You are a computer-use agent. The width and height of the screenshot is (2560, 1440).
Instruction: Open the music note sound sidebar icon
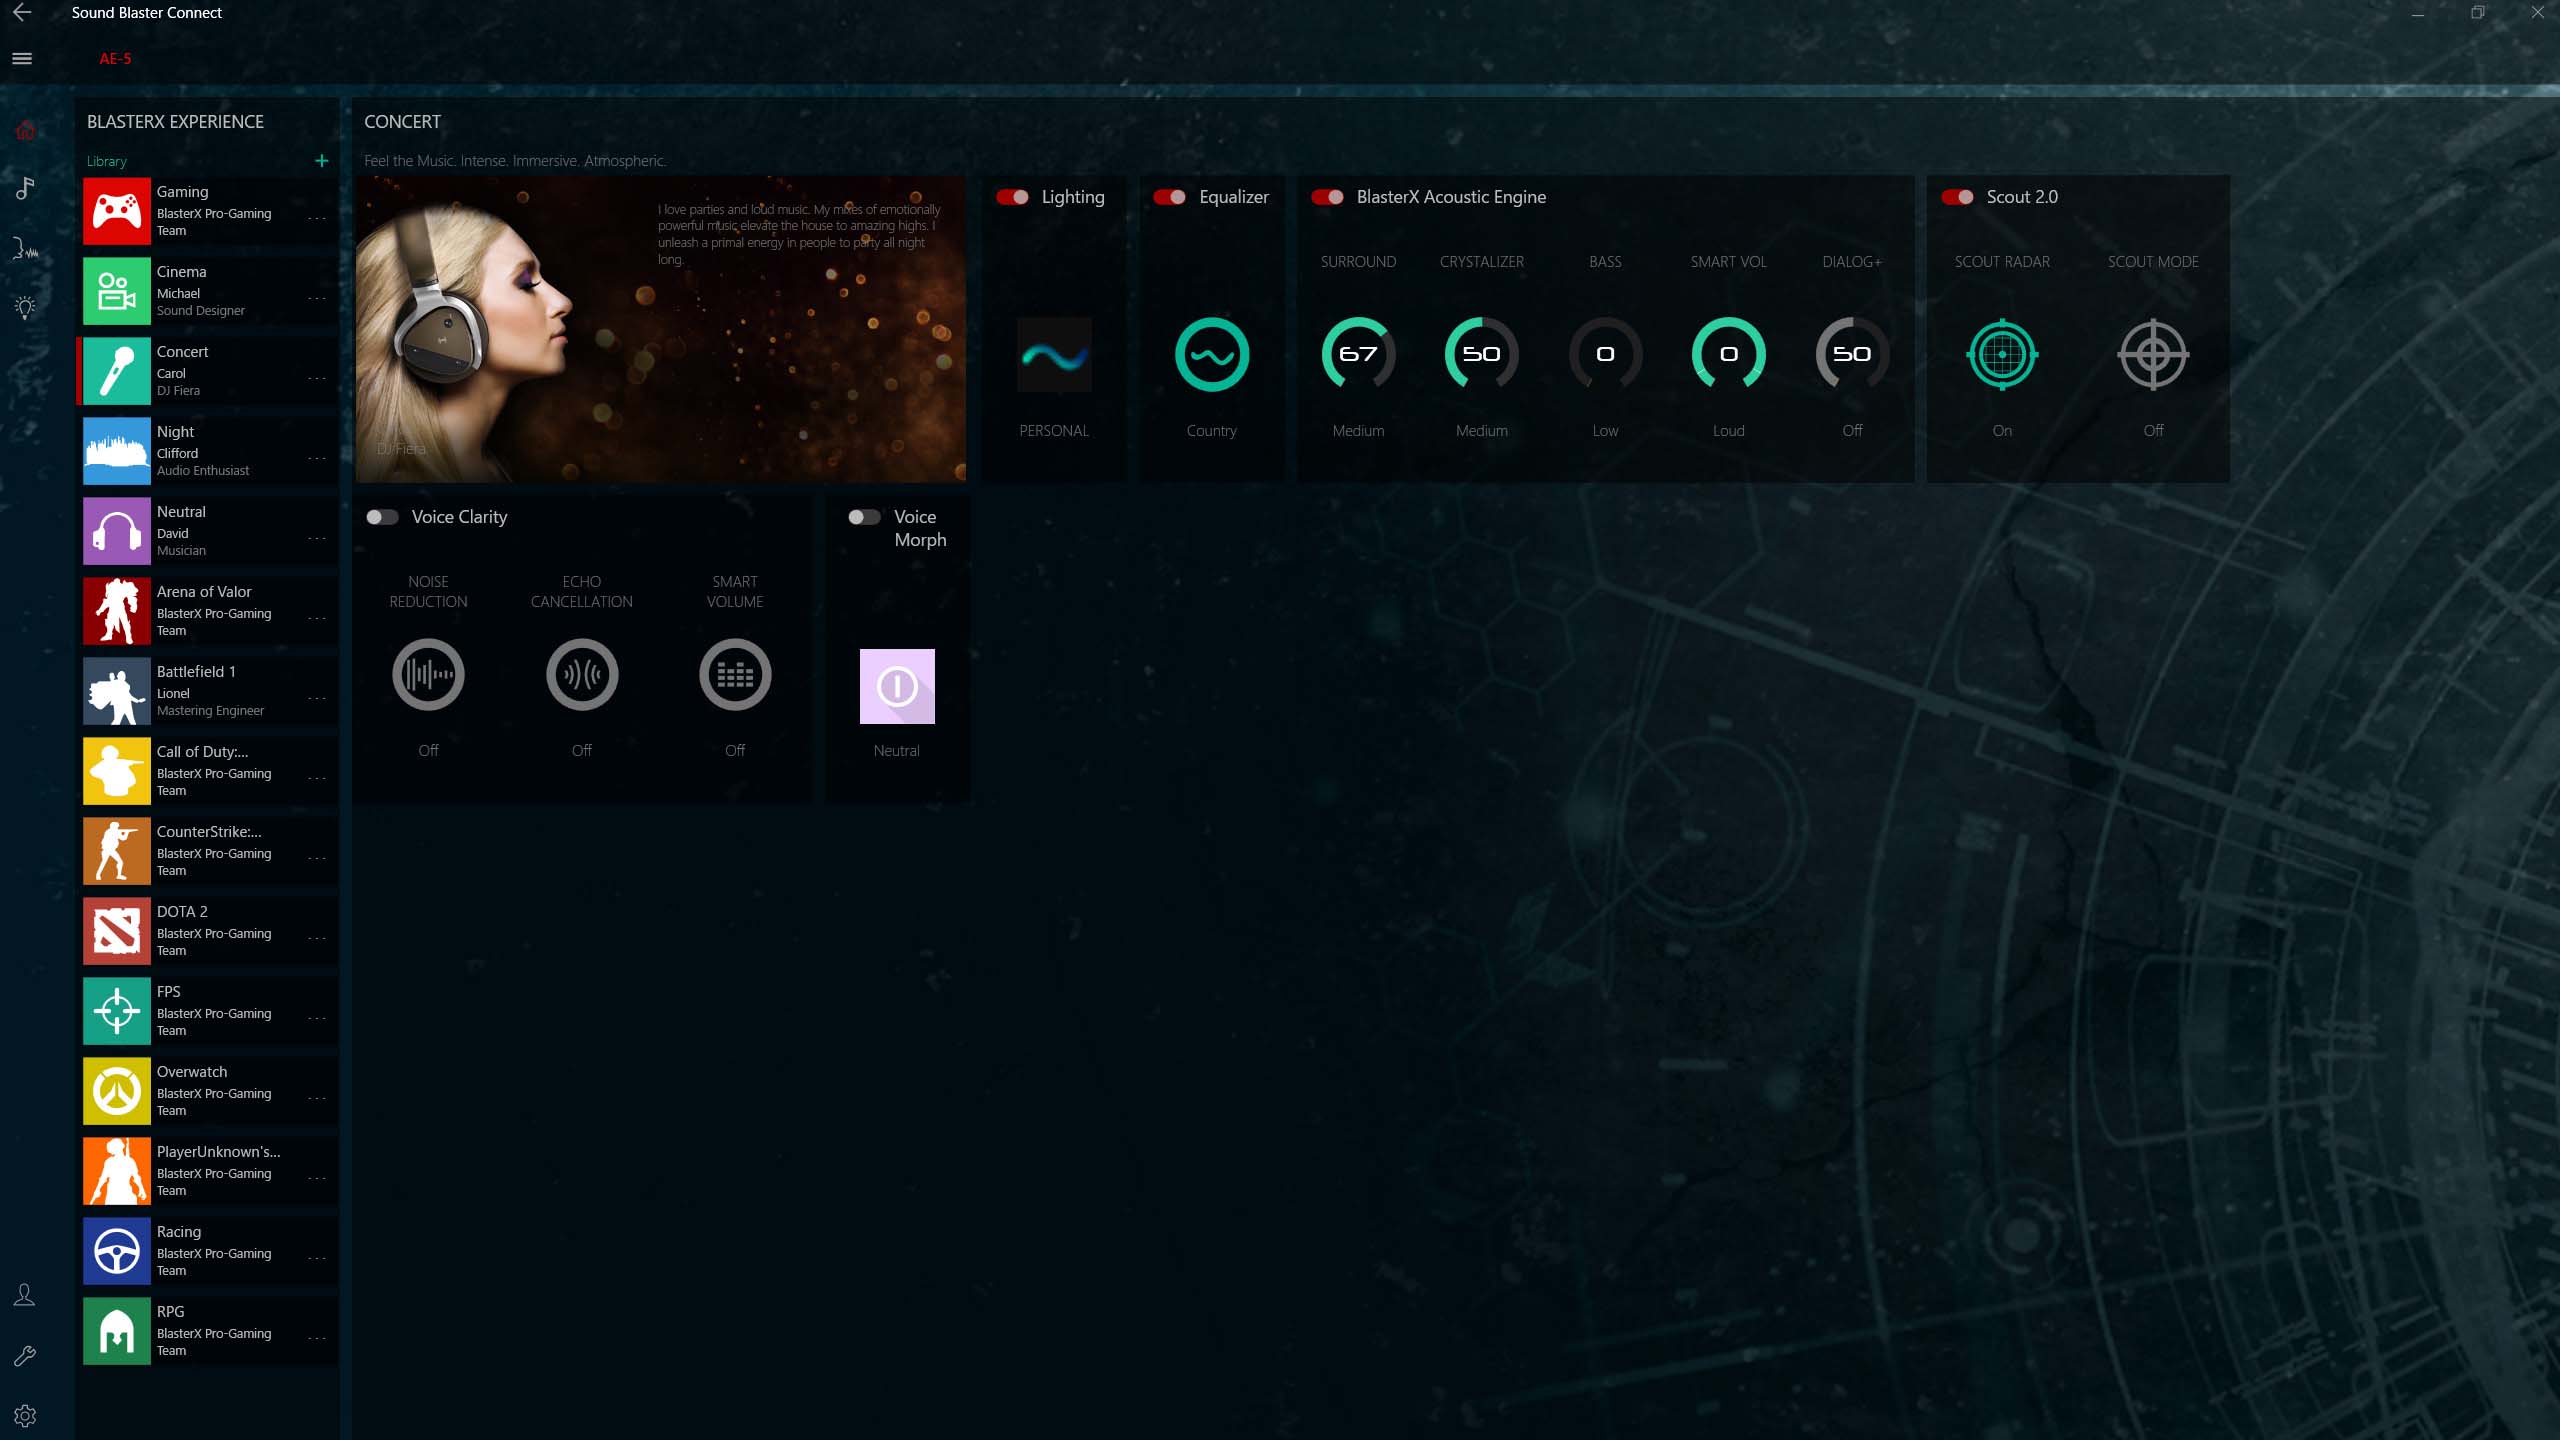pyautogui.click(x=25, y=187)
